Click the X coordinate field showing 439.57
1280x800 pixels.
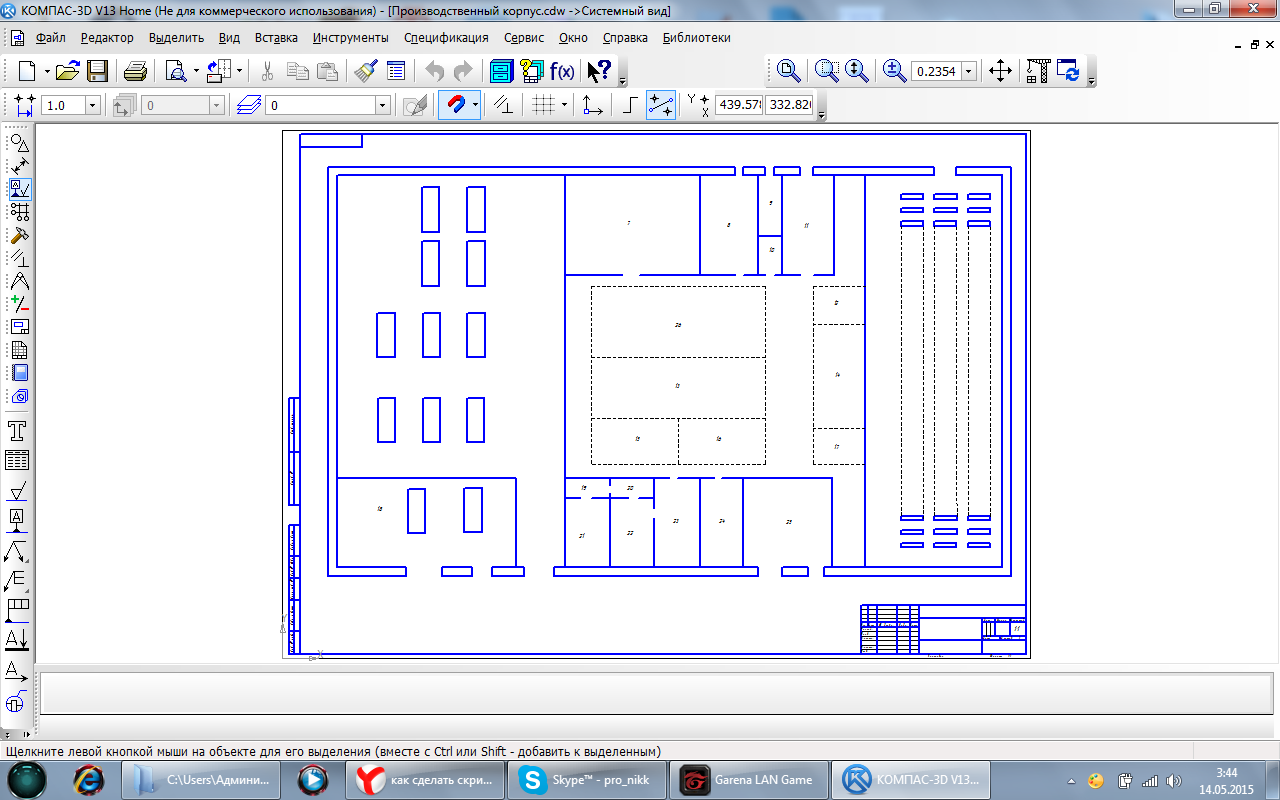(x=739, y=105)
